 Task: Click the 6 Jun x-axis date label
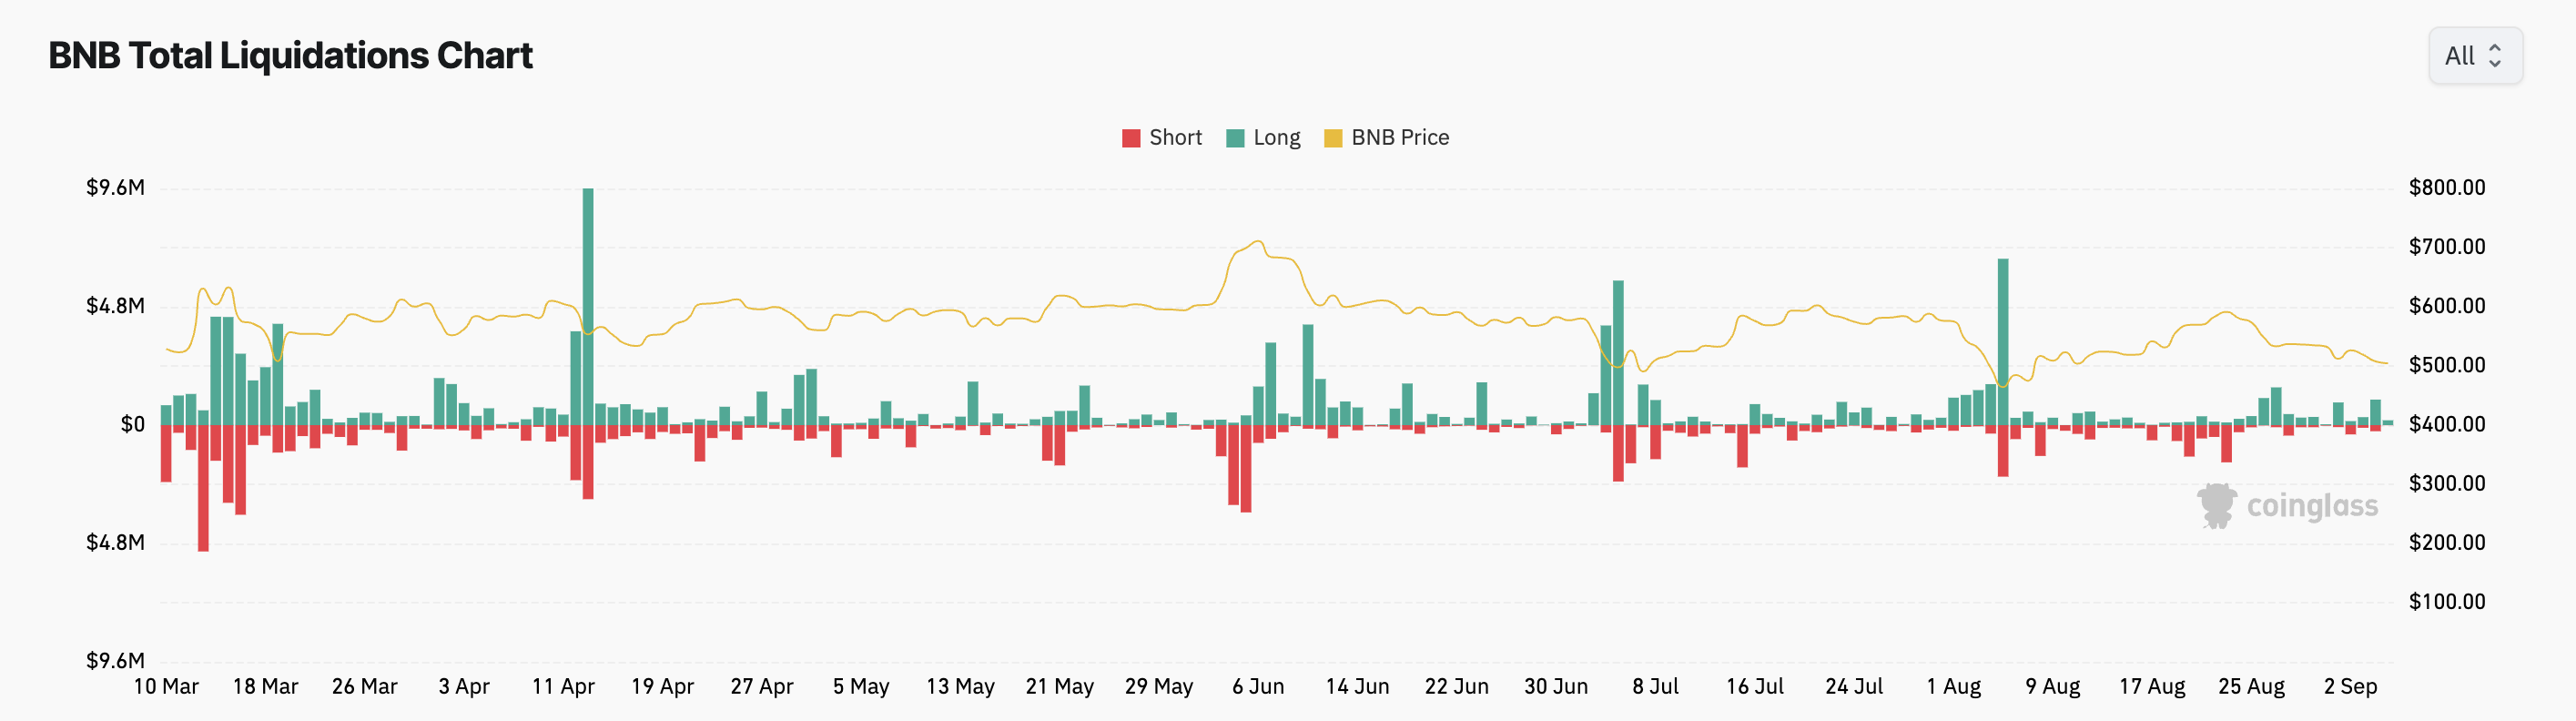click(1258, 687)
